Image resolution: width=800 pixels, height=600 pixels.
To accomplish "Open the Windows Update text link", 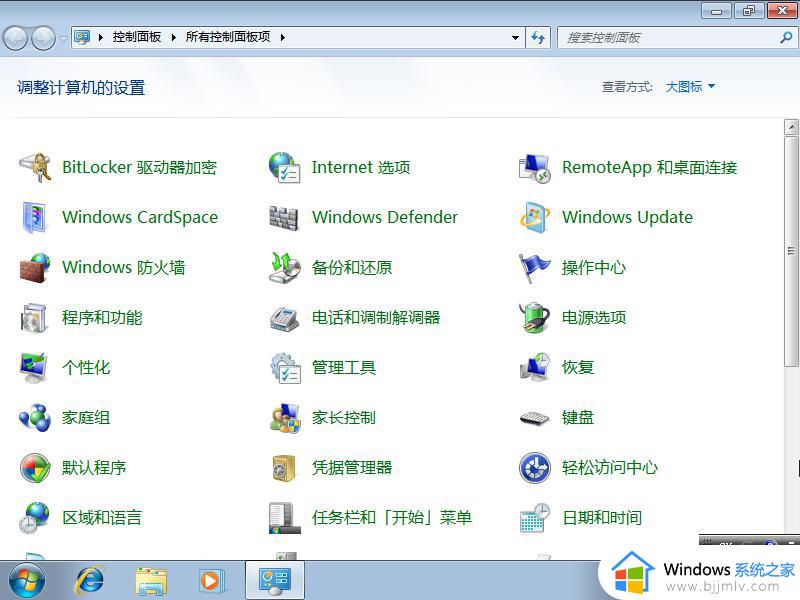I will tap(628, 217).
